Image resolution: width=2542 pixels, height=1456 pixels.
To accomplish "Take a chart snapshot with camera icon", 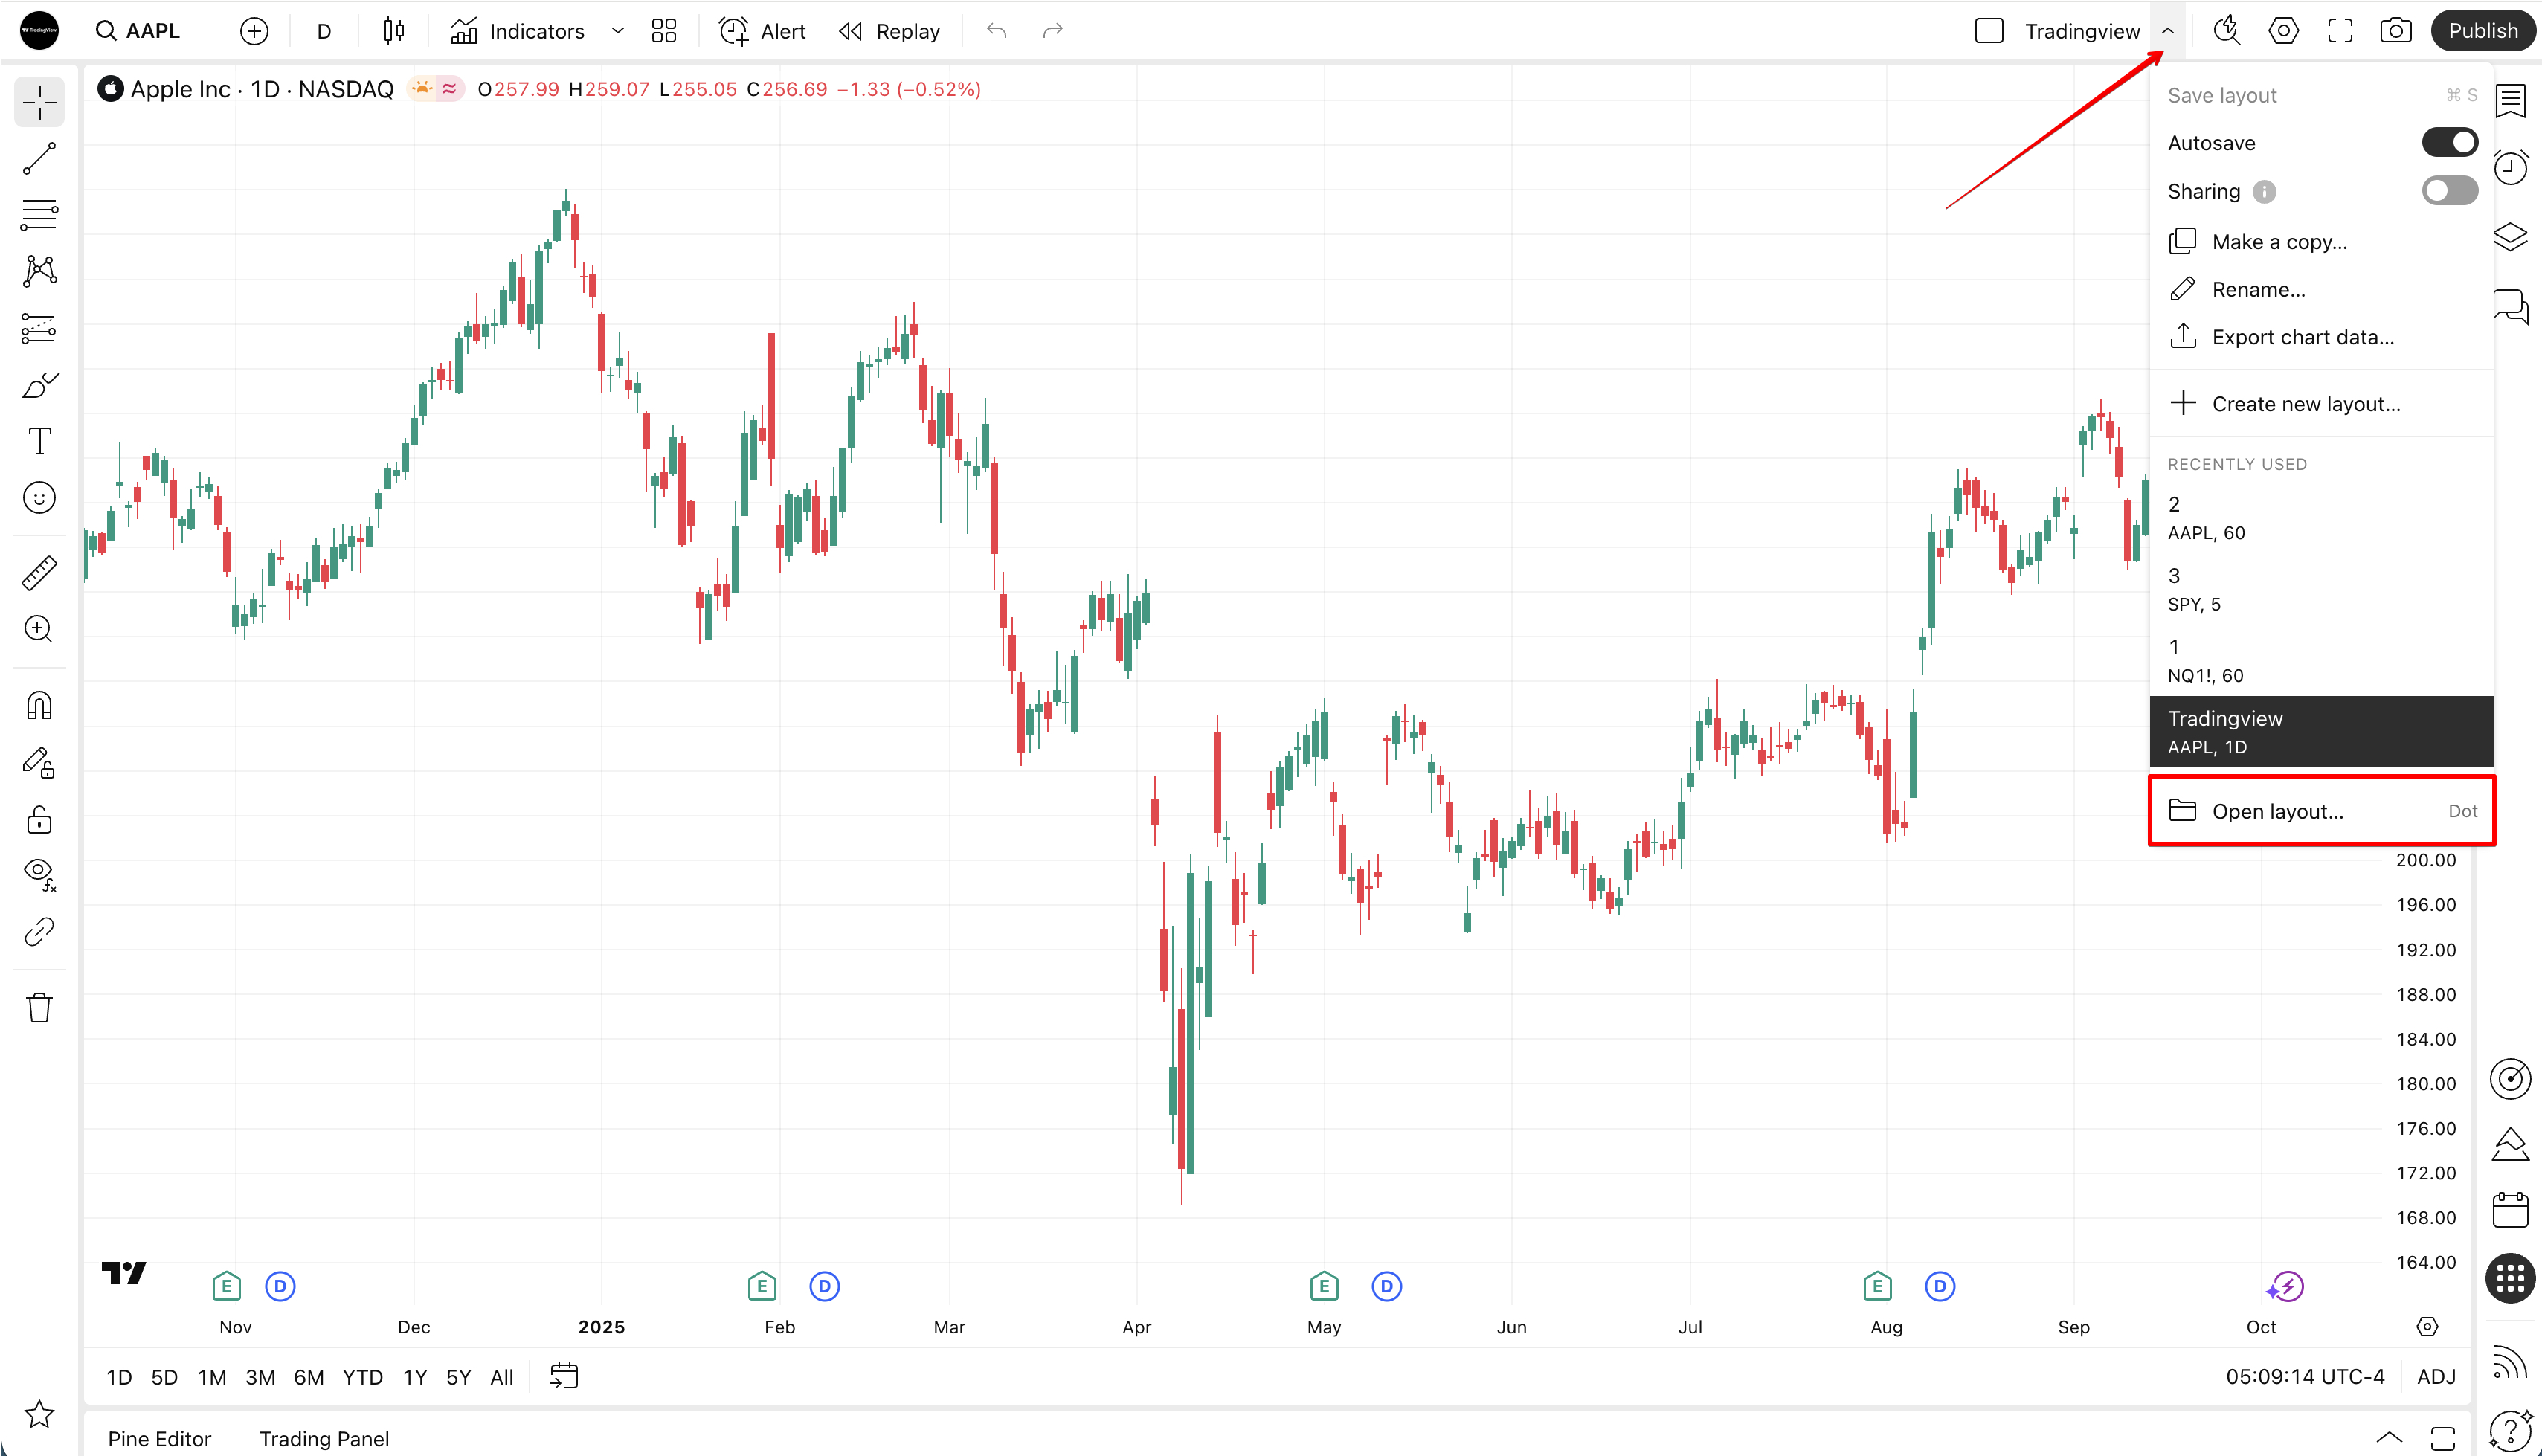I will coord(2395,31).
